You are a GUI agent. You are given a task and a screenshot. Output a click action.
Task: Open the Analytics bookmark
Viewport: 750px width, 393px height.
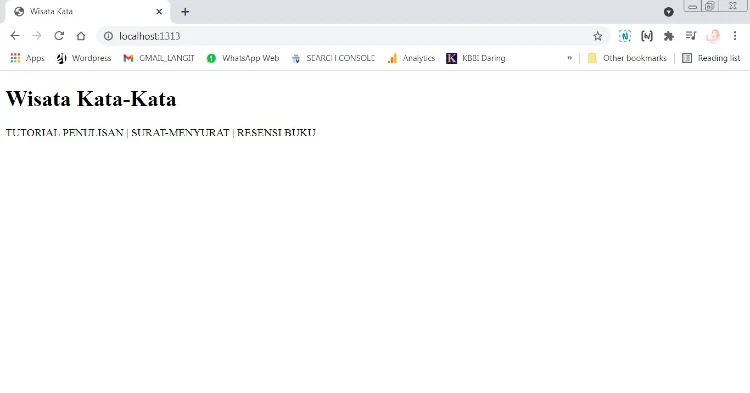click(411, 58)
